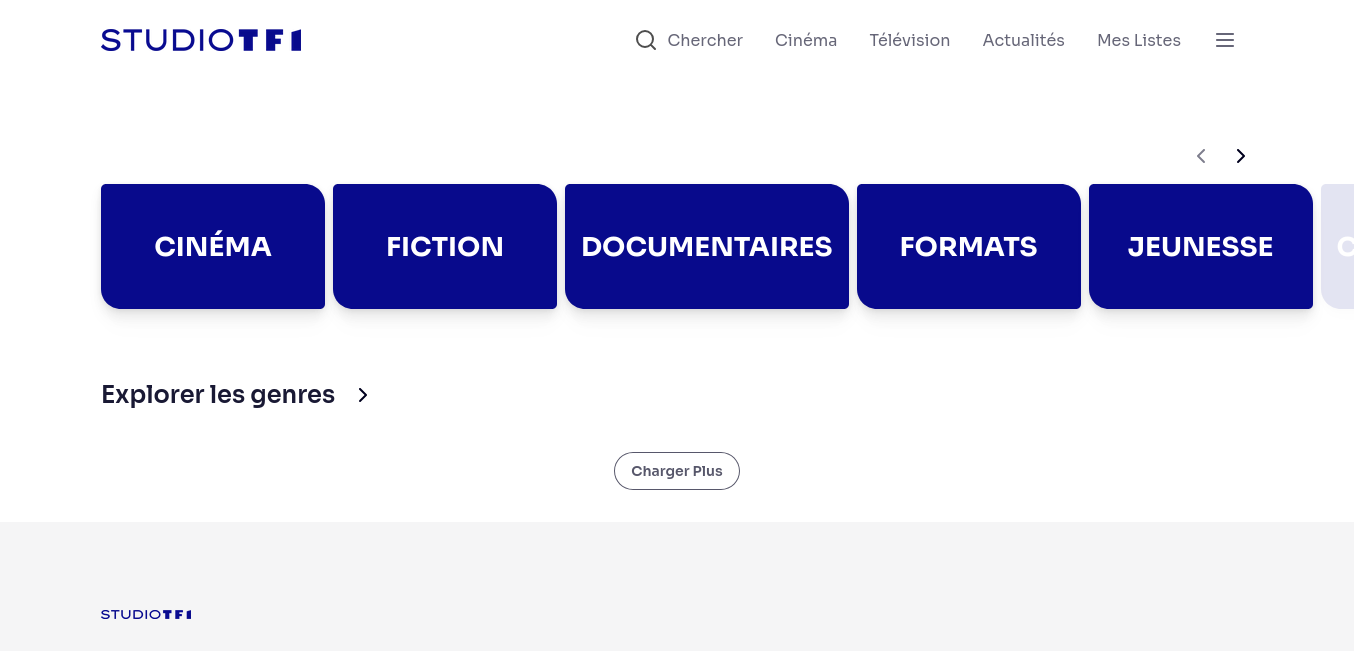Click the Charger Plus button
The width and height of the screenshot is (1366, 651).
pyautogui.click(x=677, y=471)
